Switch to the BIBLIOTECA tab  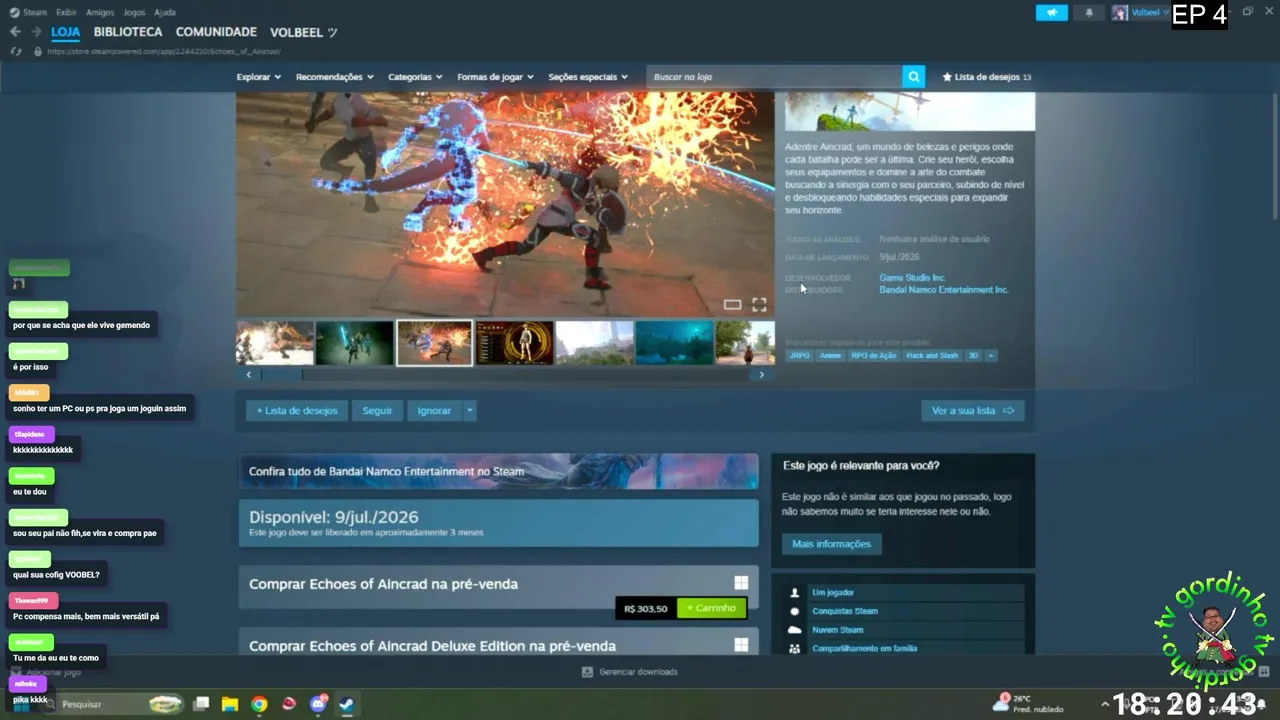tap(128, 32)
